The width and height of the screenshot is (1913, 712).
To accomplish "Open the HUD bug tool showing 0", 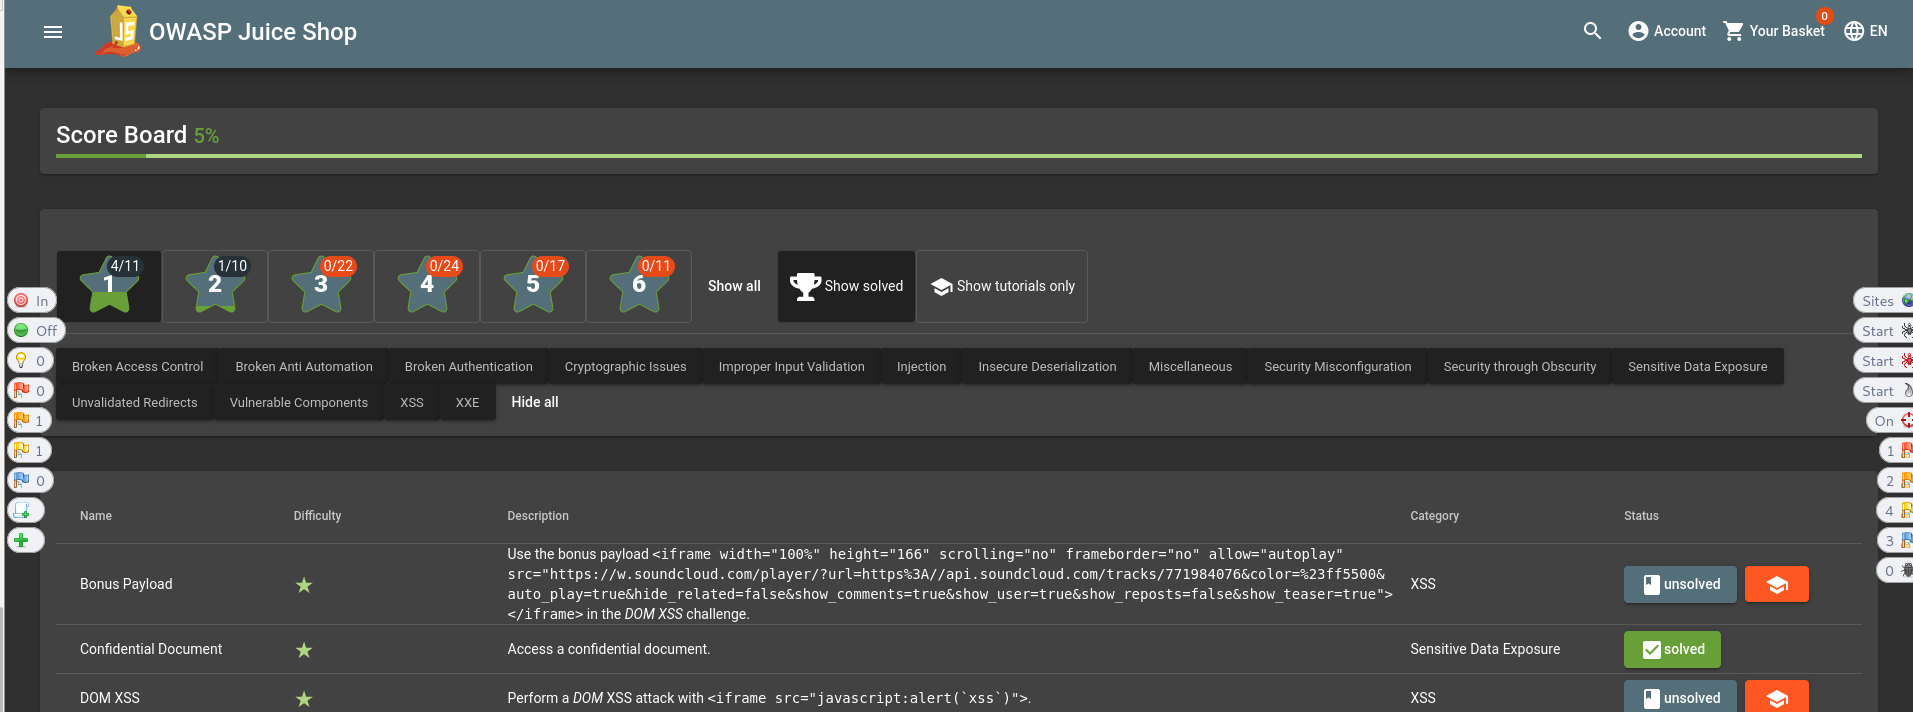I will point(1896,570).
